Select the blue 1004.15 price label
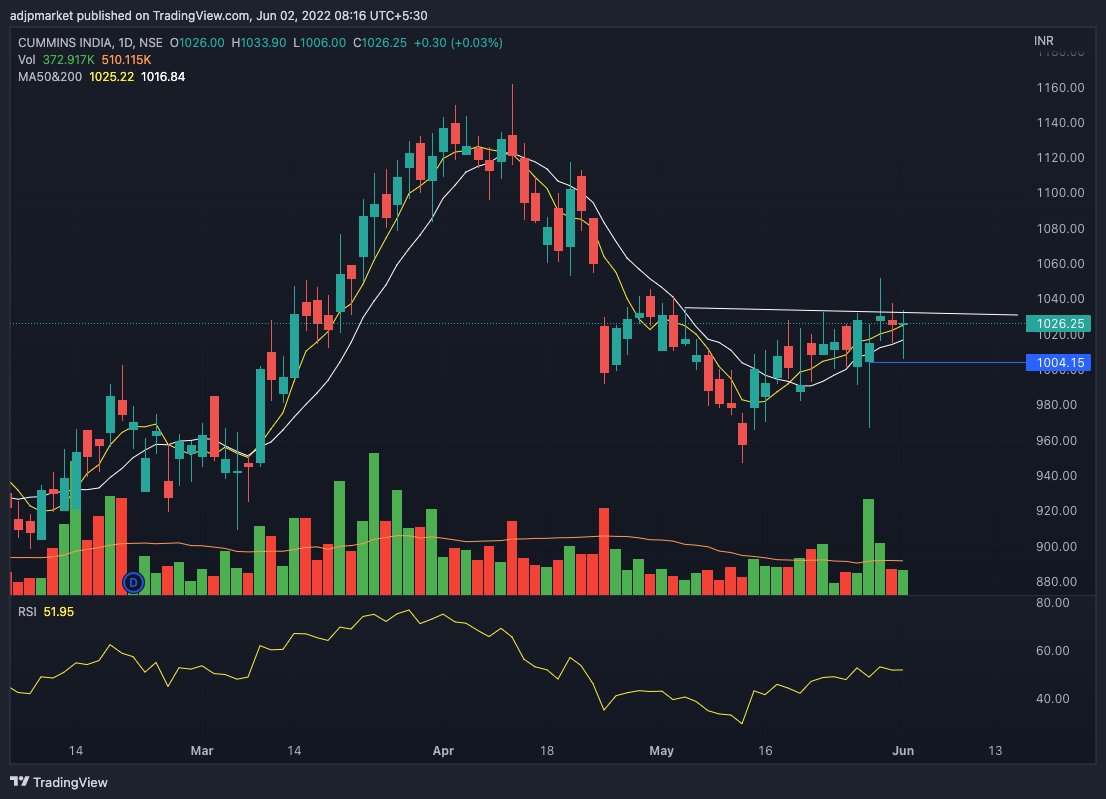The image size is (1106, 799). [x=1058, y=363]
